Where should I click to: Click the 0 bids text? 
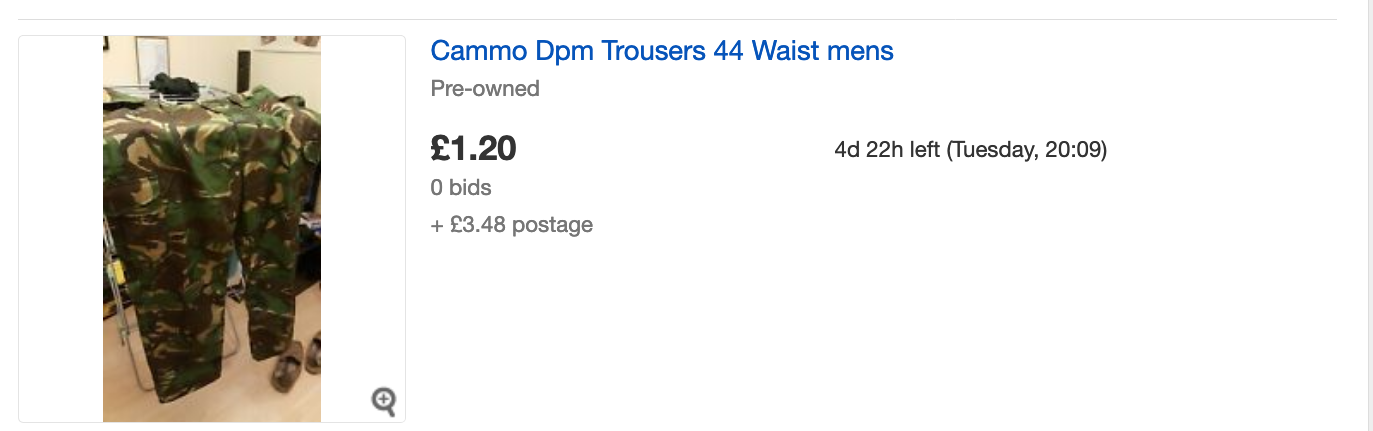[461, 187]
